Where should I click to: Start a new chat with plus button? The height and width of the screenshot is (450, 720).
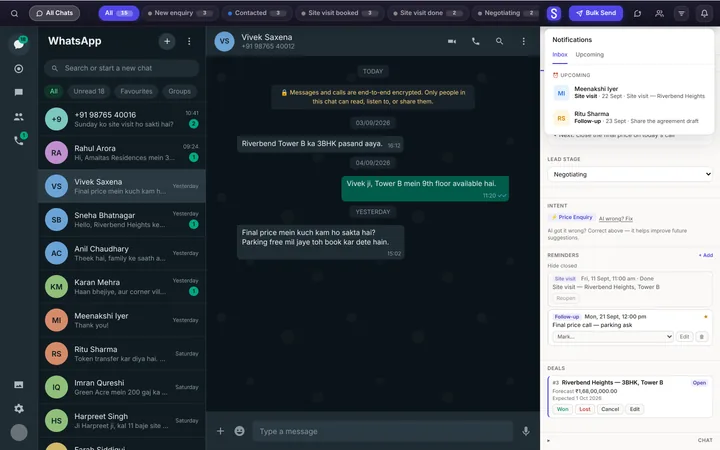(167, 41)
